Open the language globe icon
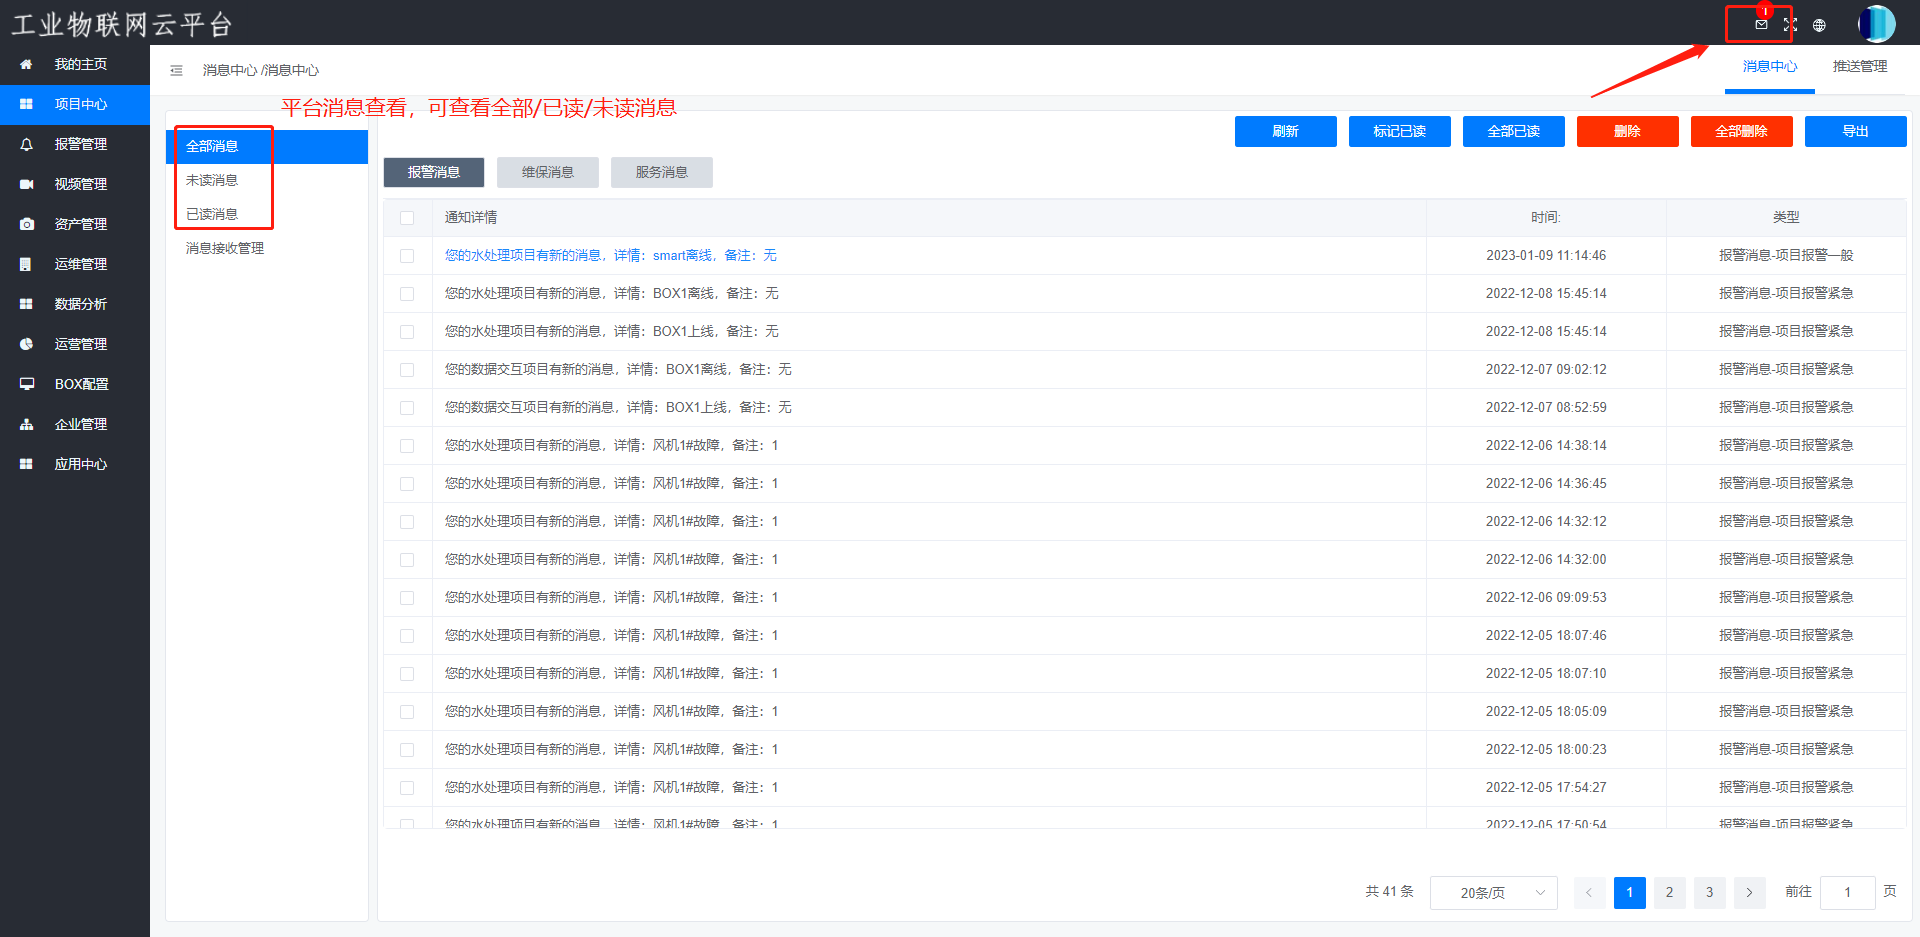Image resolution: width=1920 pixels, height=937 pixels. coord(1819,25)
